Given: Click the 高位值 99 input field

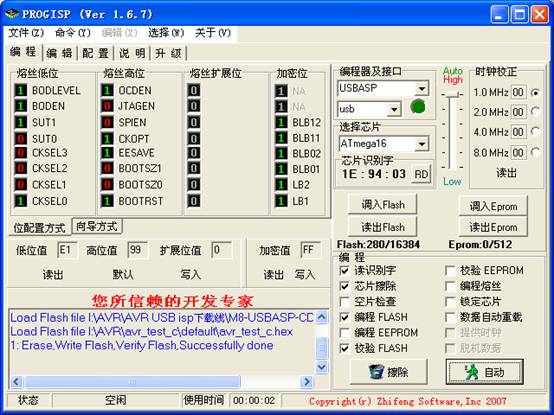Looking at the screenshot, I should (137, 250).
